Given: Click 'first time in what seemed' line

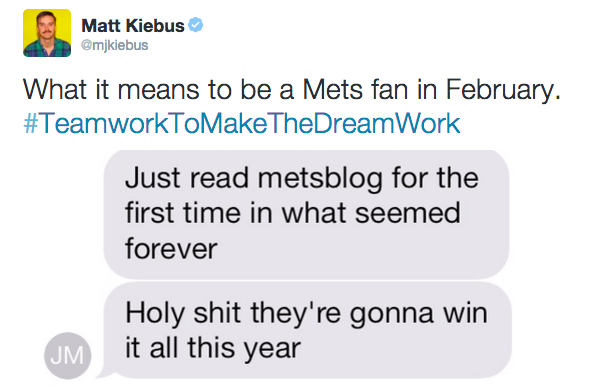Looking at the screenshot, I should [293, 213].
